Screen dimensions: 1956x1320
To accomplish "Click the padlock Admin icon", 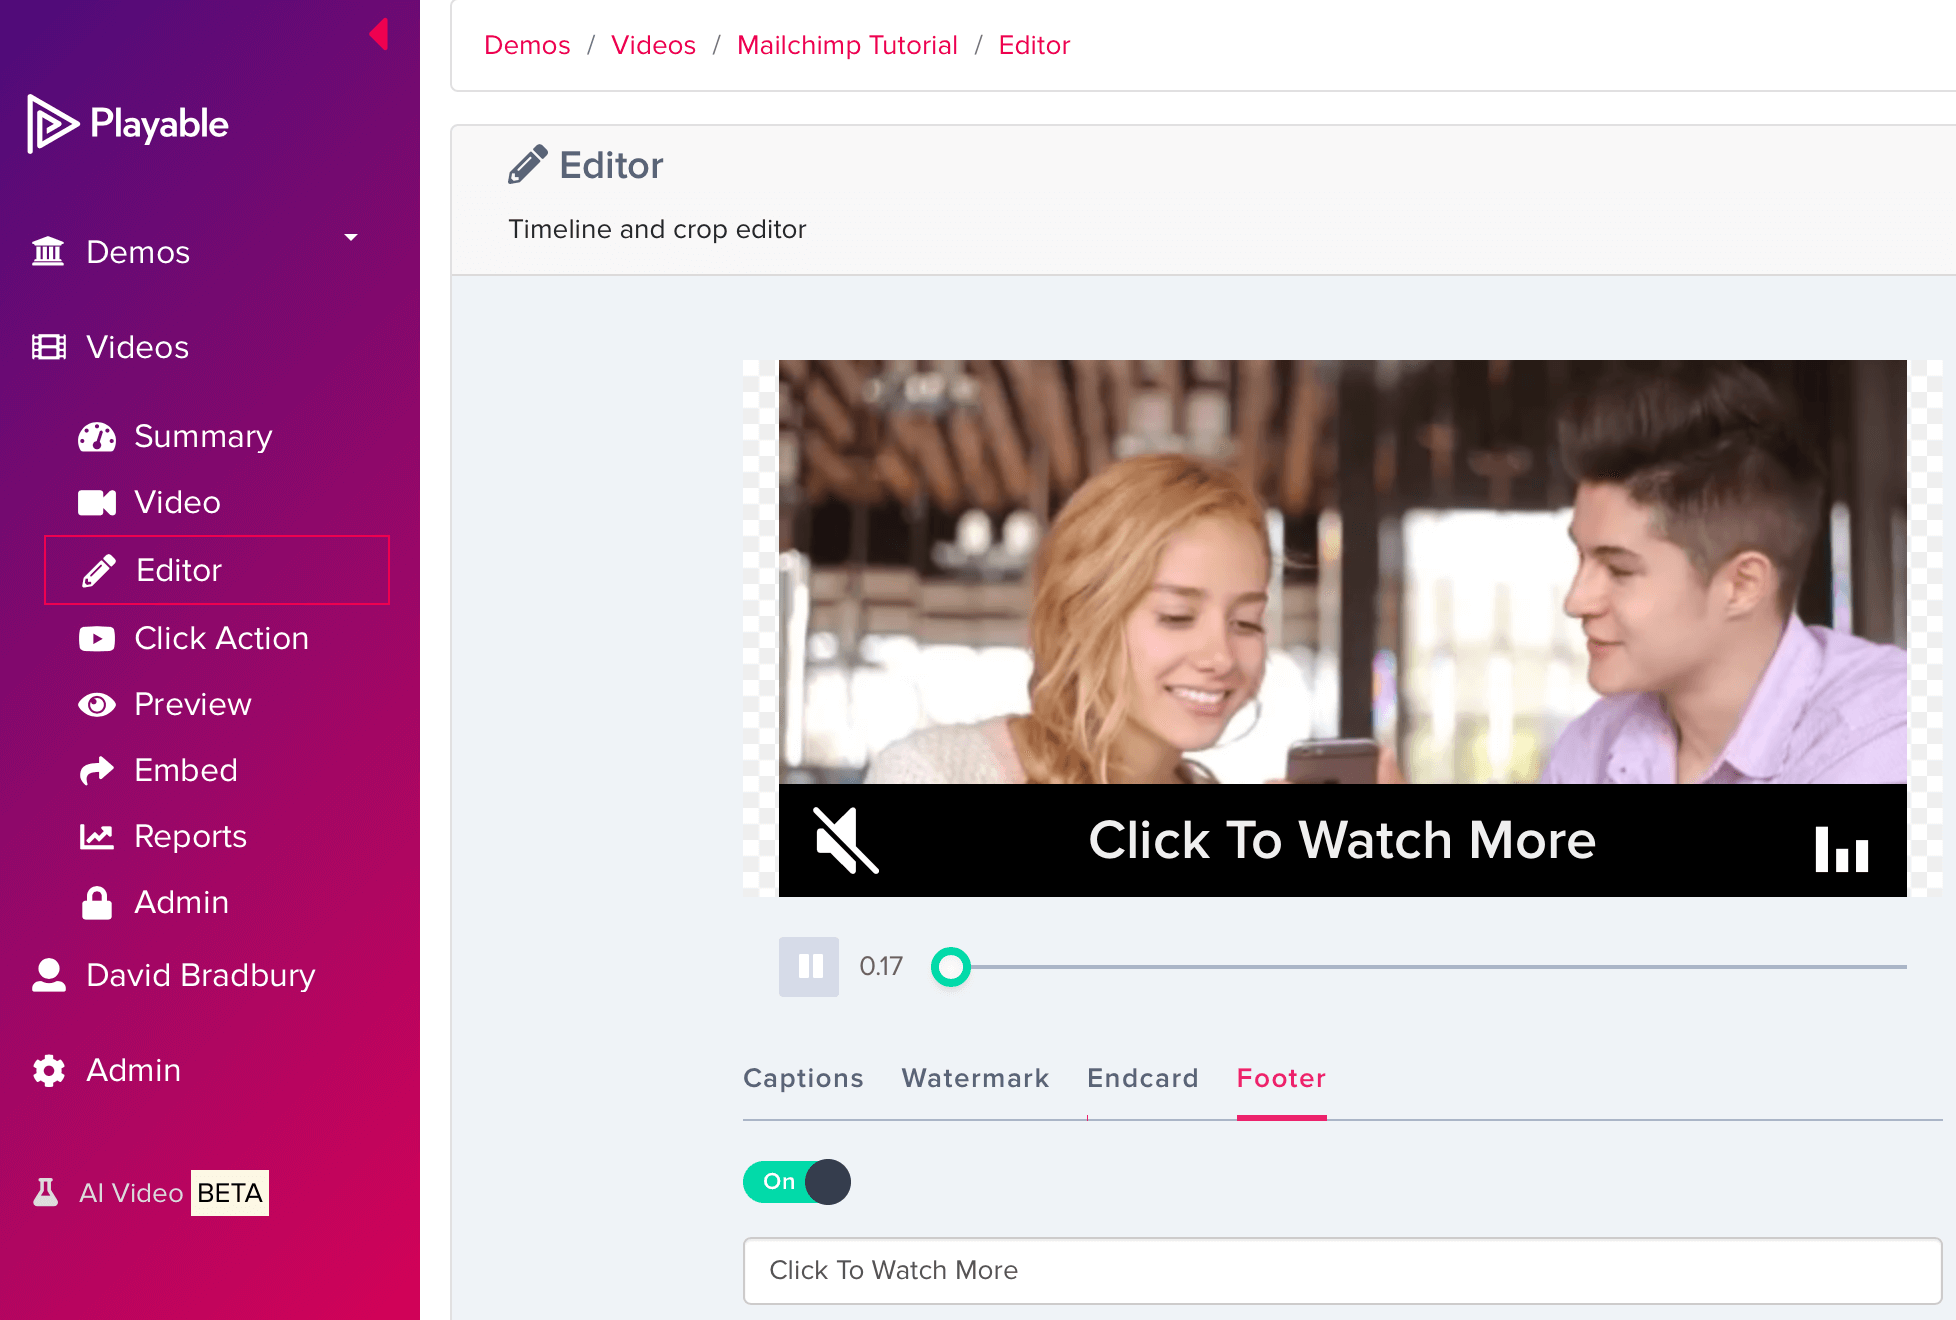I will coord(97,902).
